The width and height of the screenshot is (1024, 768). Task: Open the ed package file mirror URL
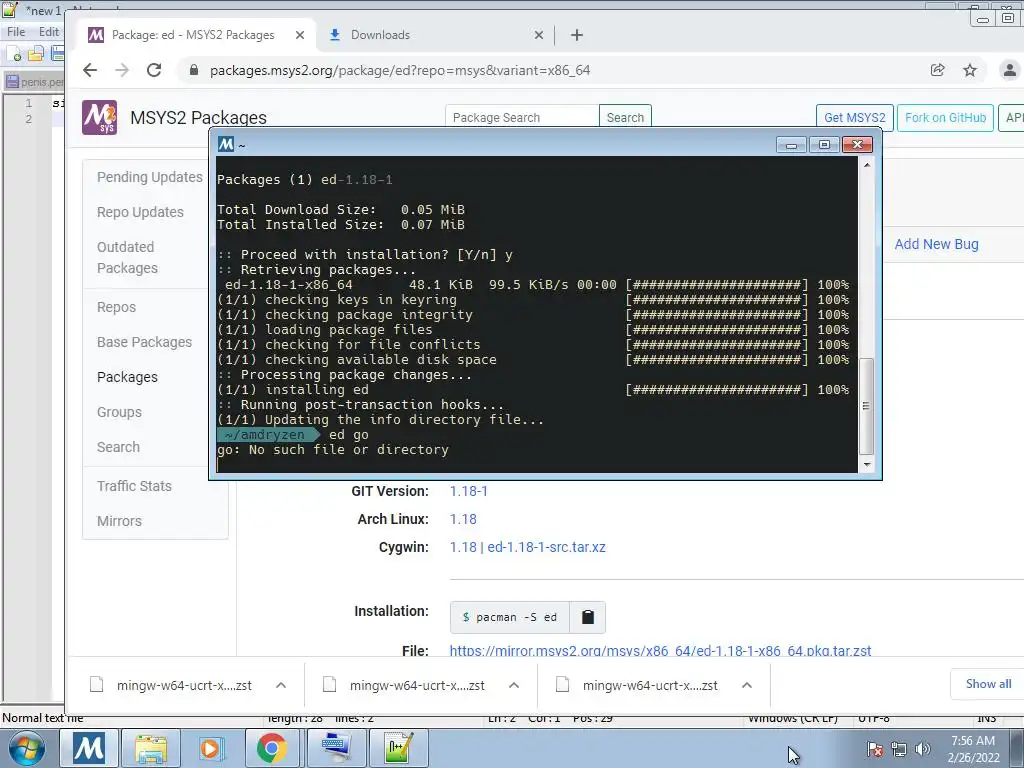click(660, 651)
